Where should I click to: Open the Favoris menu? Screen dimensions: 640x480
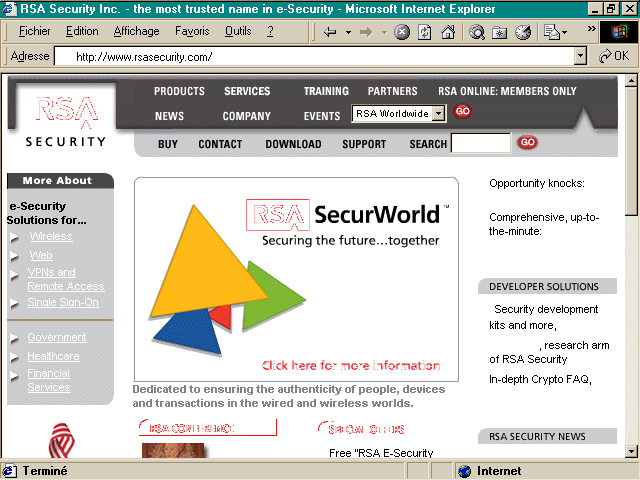[192, 31]
